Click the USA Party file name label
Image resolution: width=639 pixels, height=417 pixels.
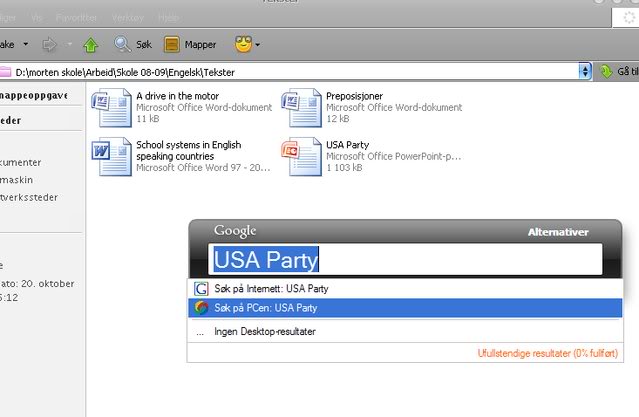pyautogui.click(x=347, y=145)
